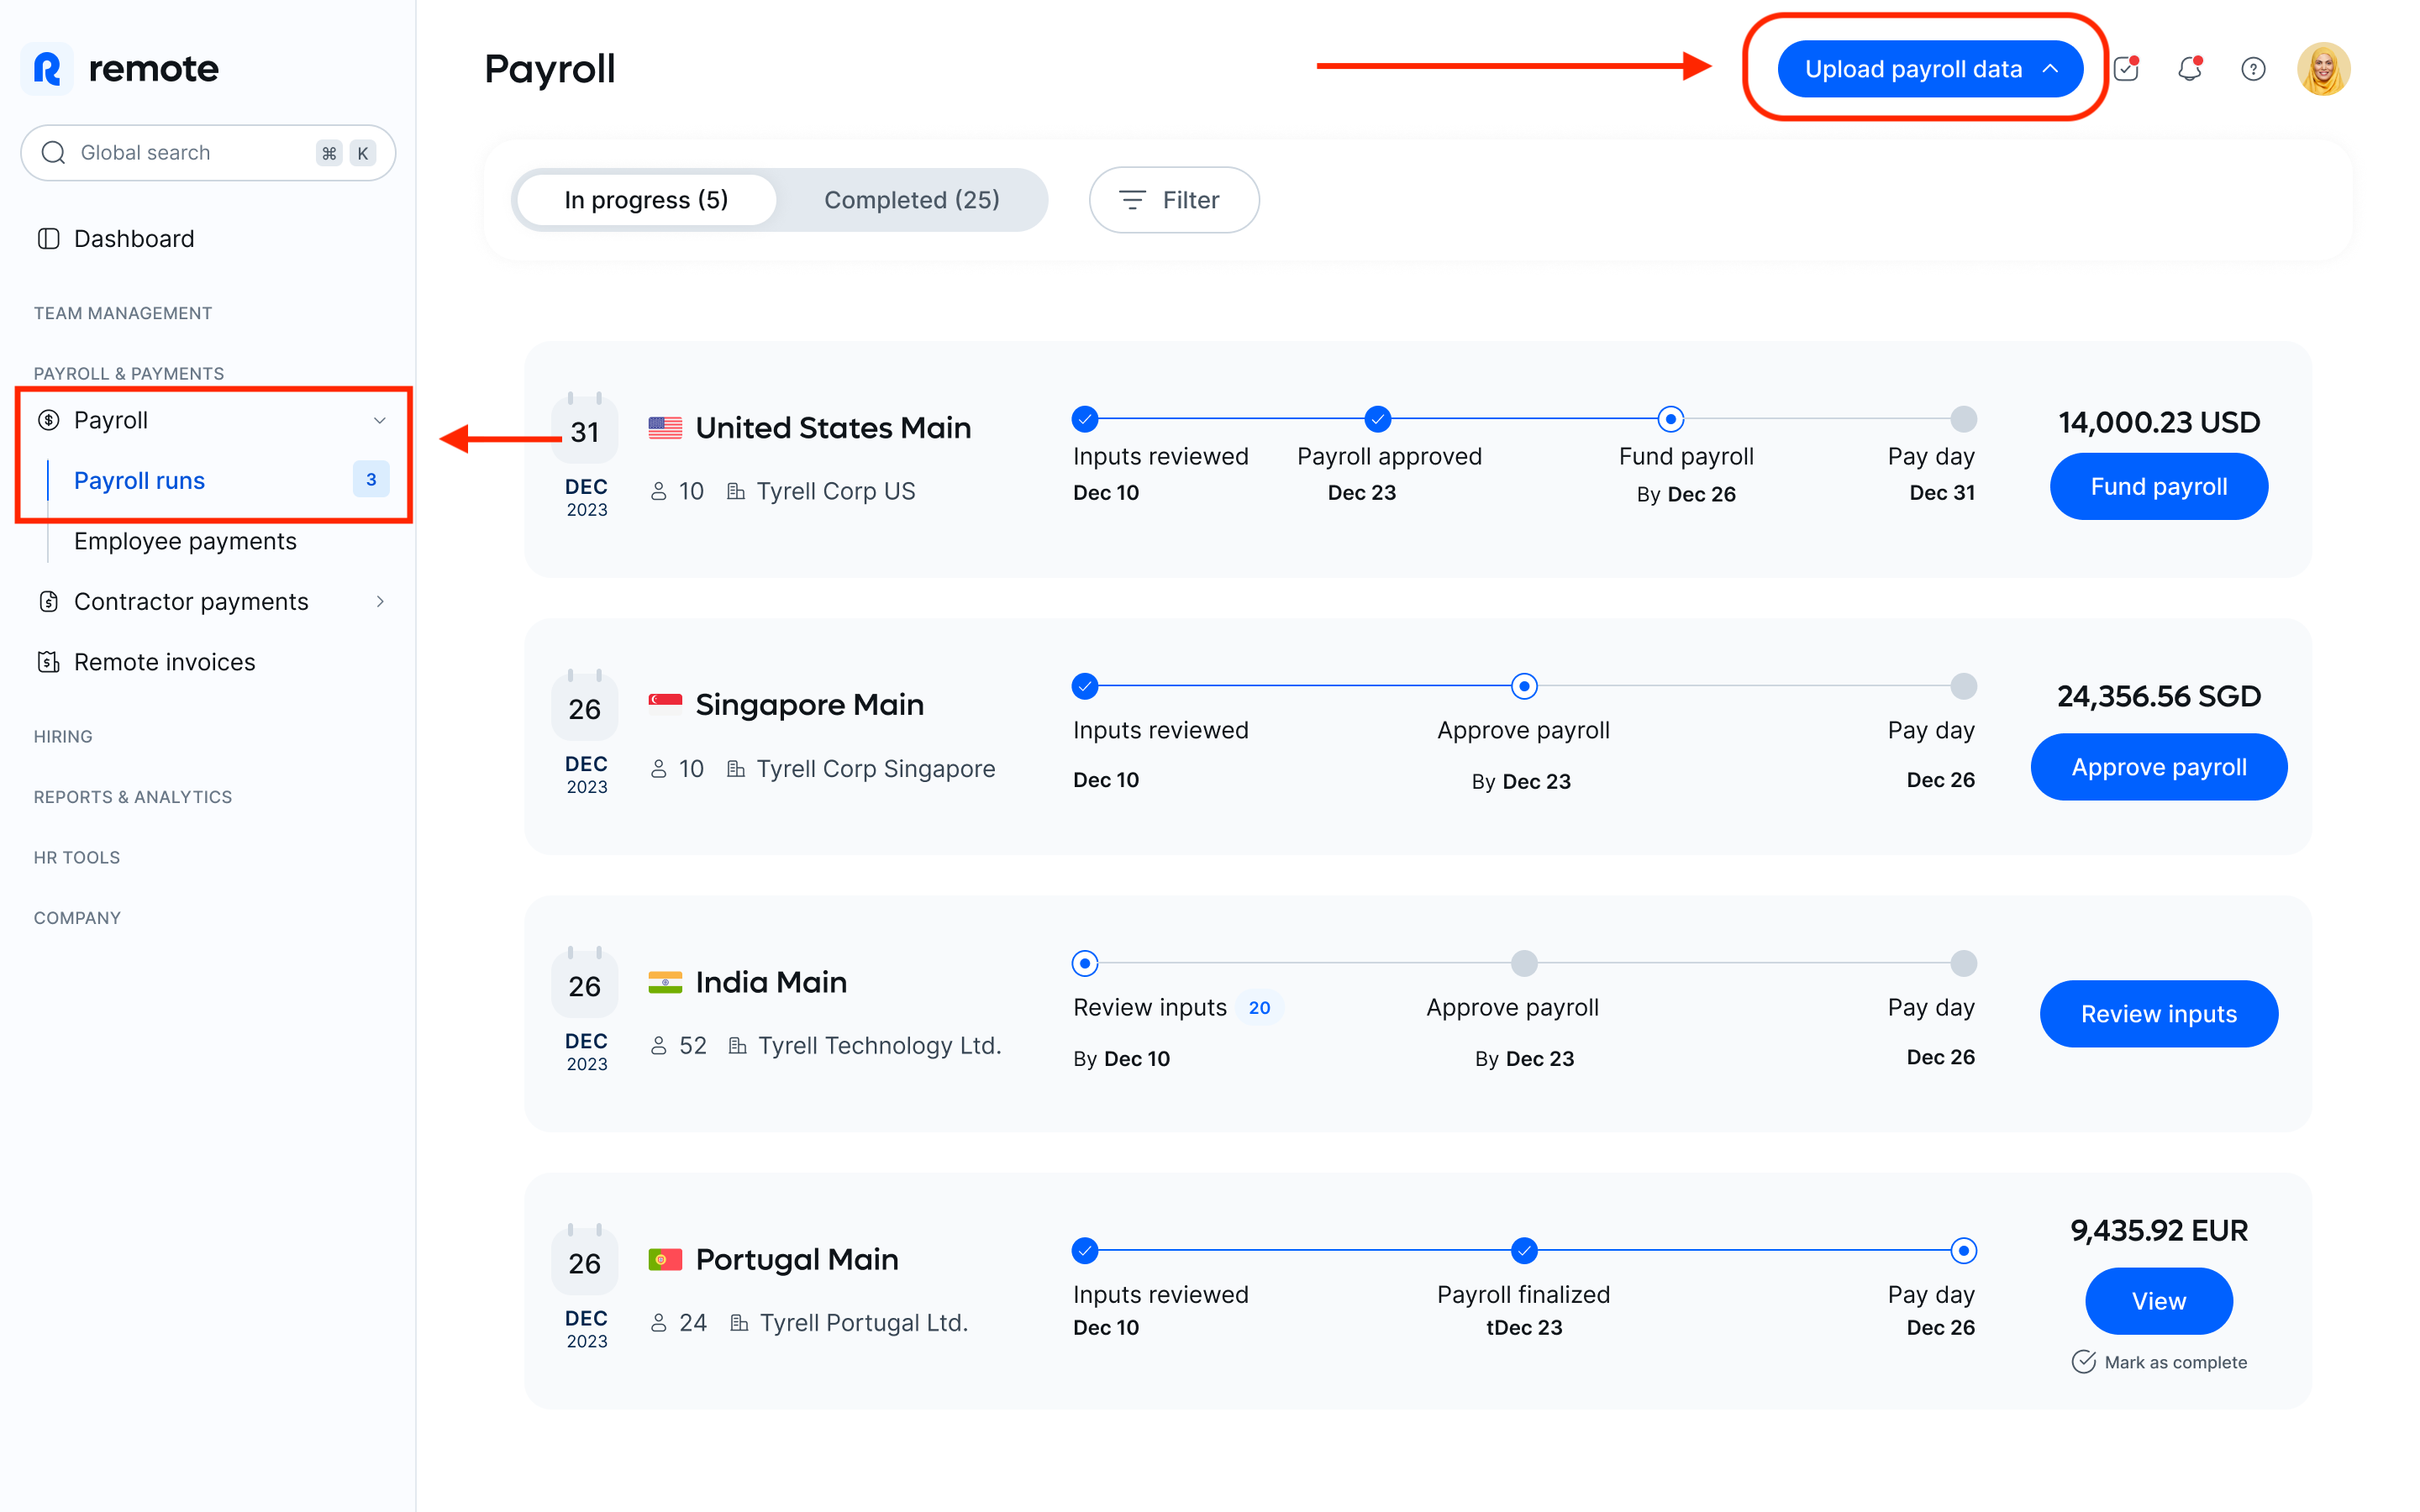This screenshot has height=1512, width=2420.
Task: Expand REPORTS & ANALYTICS section
Action: [x=133, y=797]
